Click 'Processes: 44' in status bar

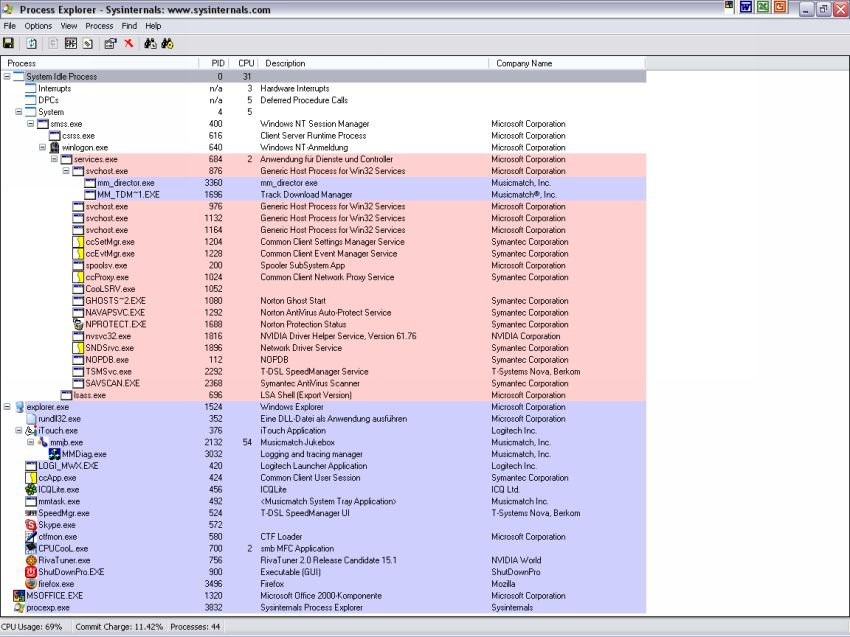[195, 627]
